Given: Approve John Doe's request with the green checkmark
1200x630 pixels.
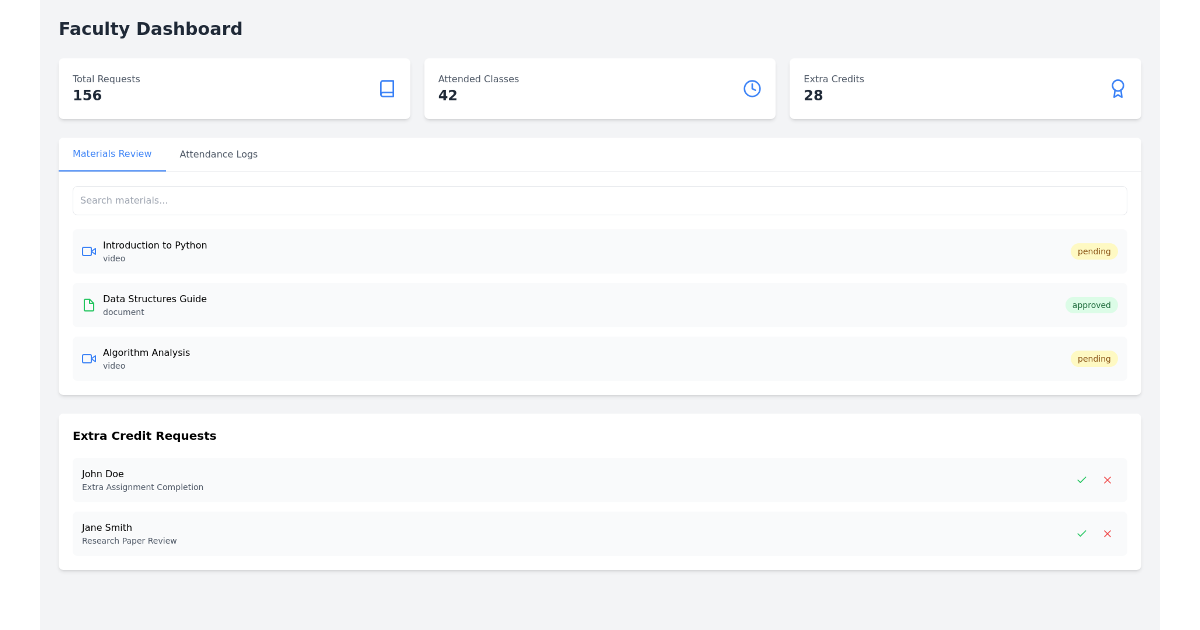Looking at the screenshot, I should (x=1081, y=480).
